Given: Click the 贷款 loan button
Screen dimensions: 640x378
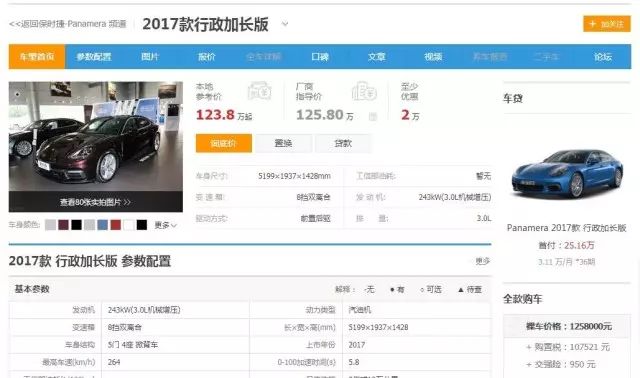Looking at the screenshot, I should tap(343, 143).
